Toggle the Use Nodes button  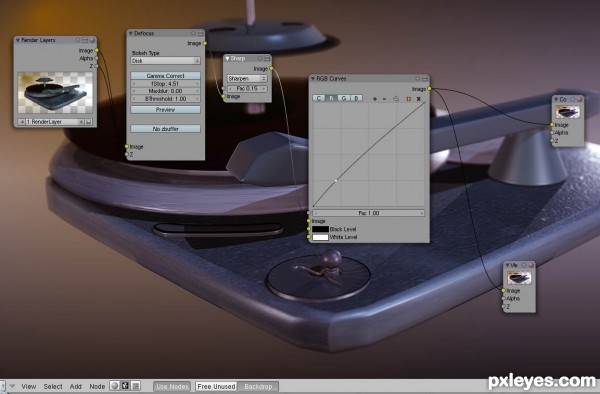point(172,386)
